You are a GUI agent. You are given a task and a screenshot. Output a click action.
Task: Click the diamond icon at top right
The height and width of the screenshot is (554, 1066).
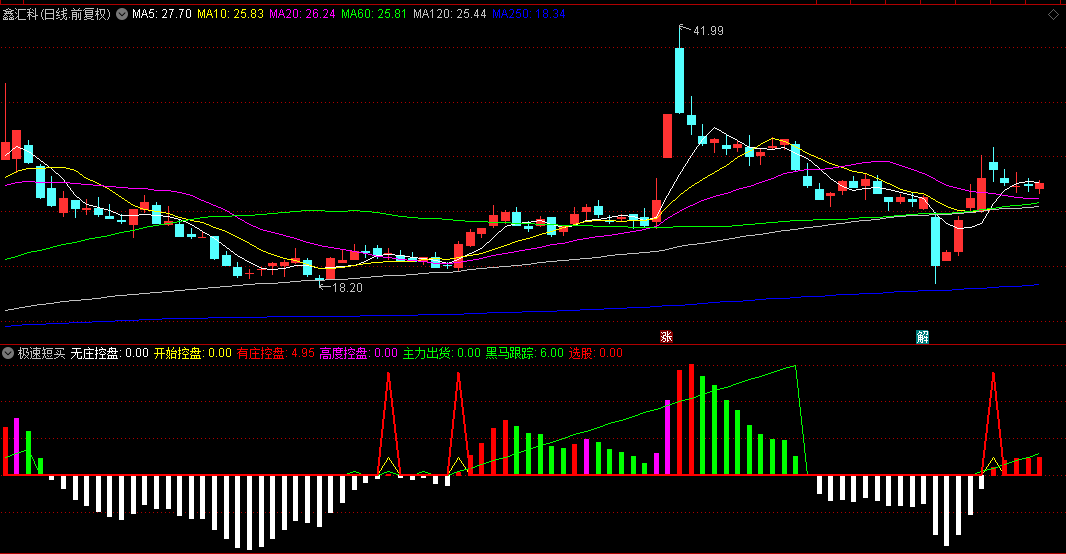(x=1053, y=14)
